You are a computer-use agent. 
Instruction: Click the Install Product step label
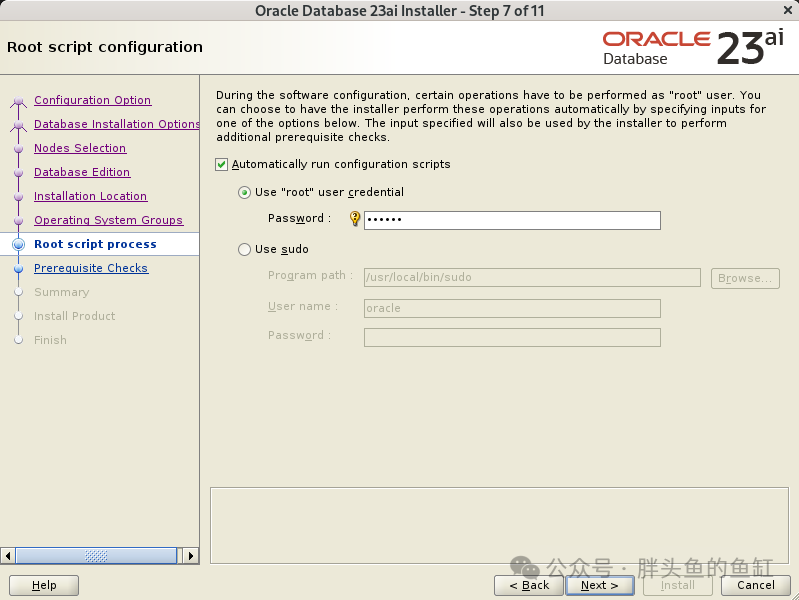click(74, 316)
